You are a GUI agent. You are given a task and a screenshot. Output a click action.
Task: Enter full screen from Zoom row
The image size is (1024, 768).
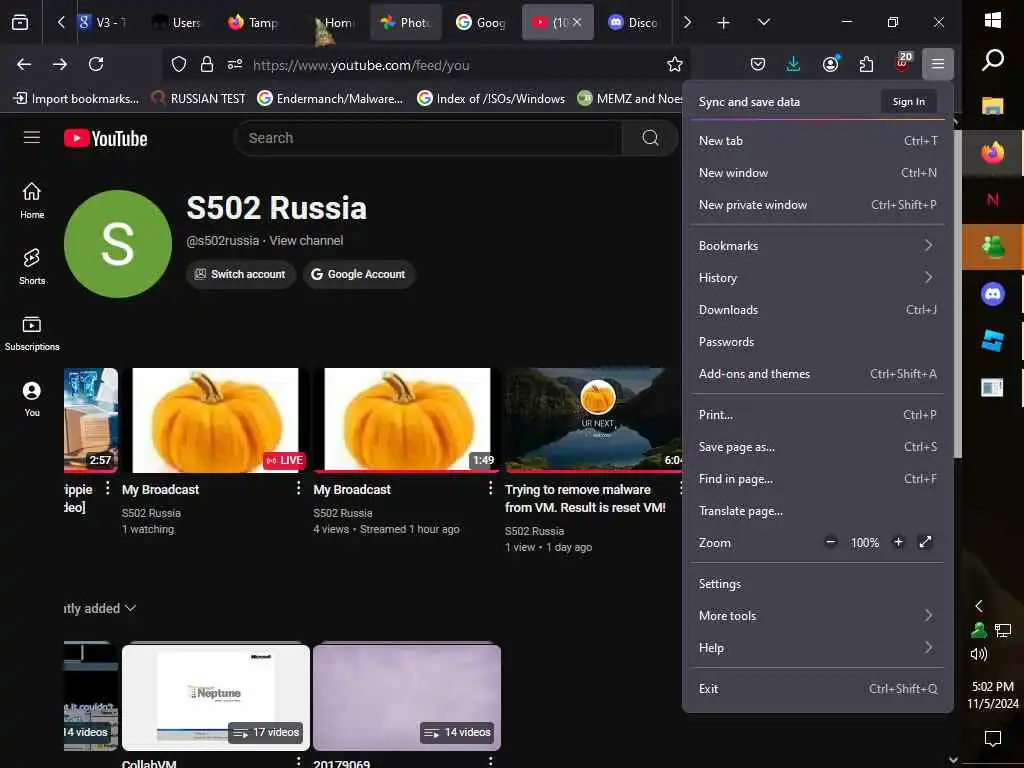point(925,542)
